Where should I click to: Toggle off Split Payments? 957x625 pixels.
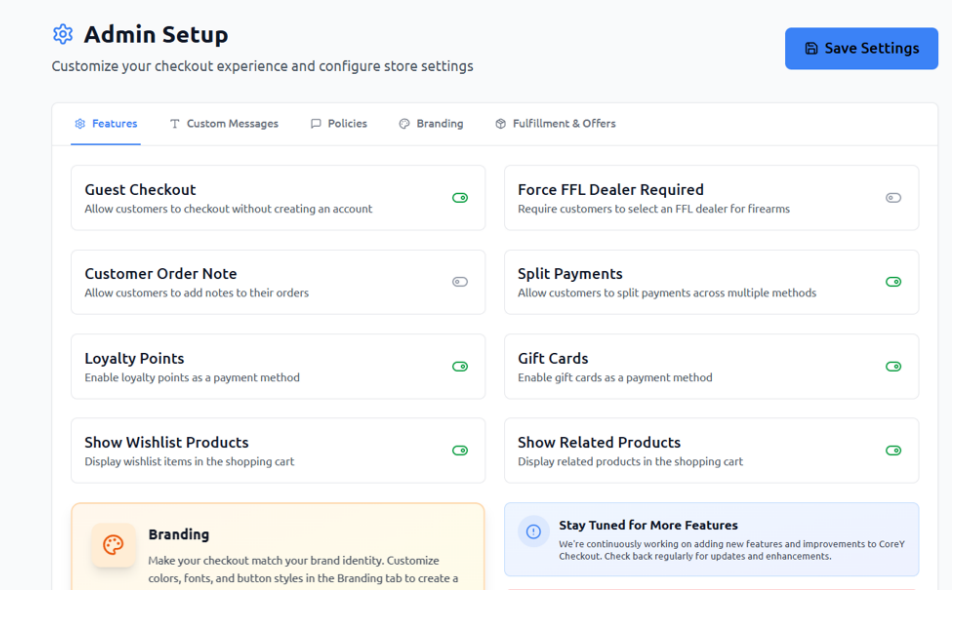tap(894, 282)
